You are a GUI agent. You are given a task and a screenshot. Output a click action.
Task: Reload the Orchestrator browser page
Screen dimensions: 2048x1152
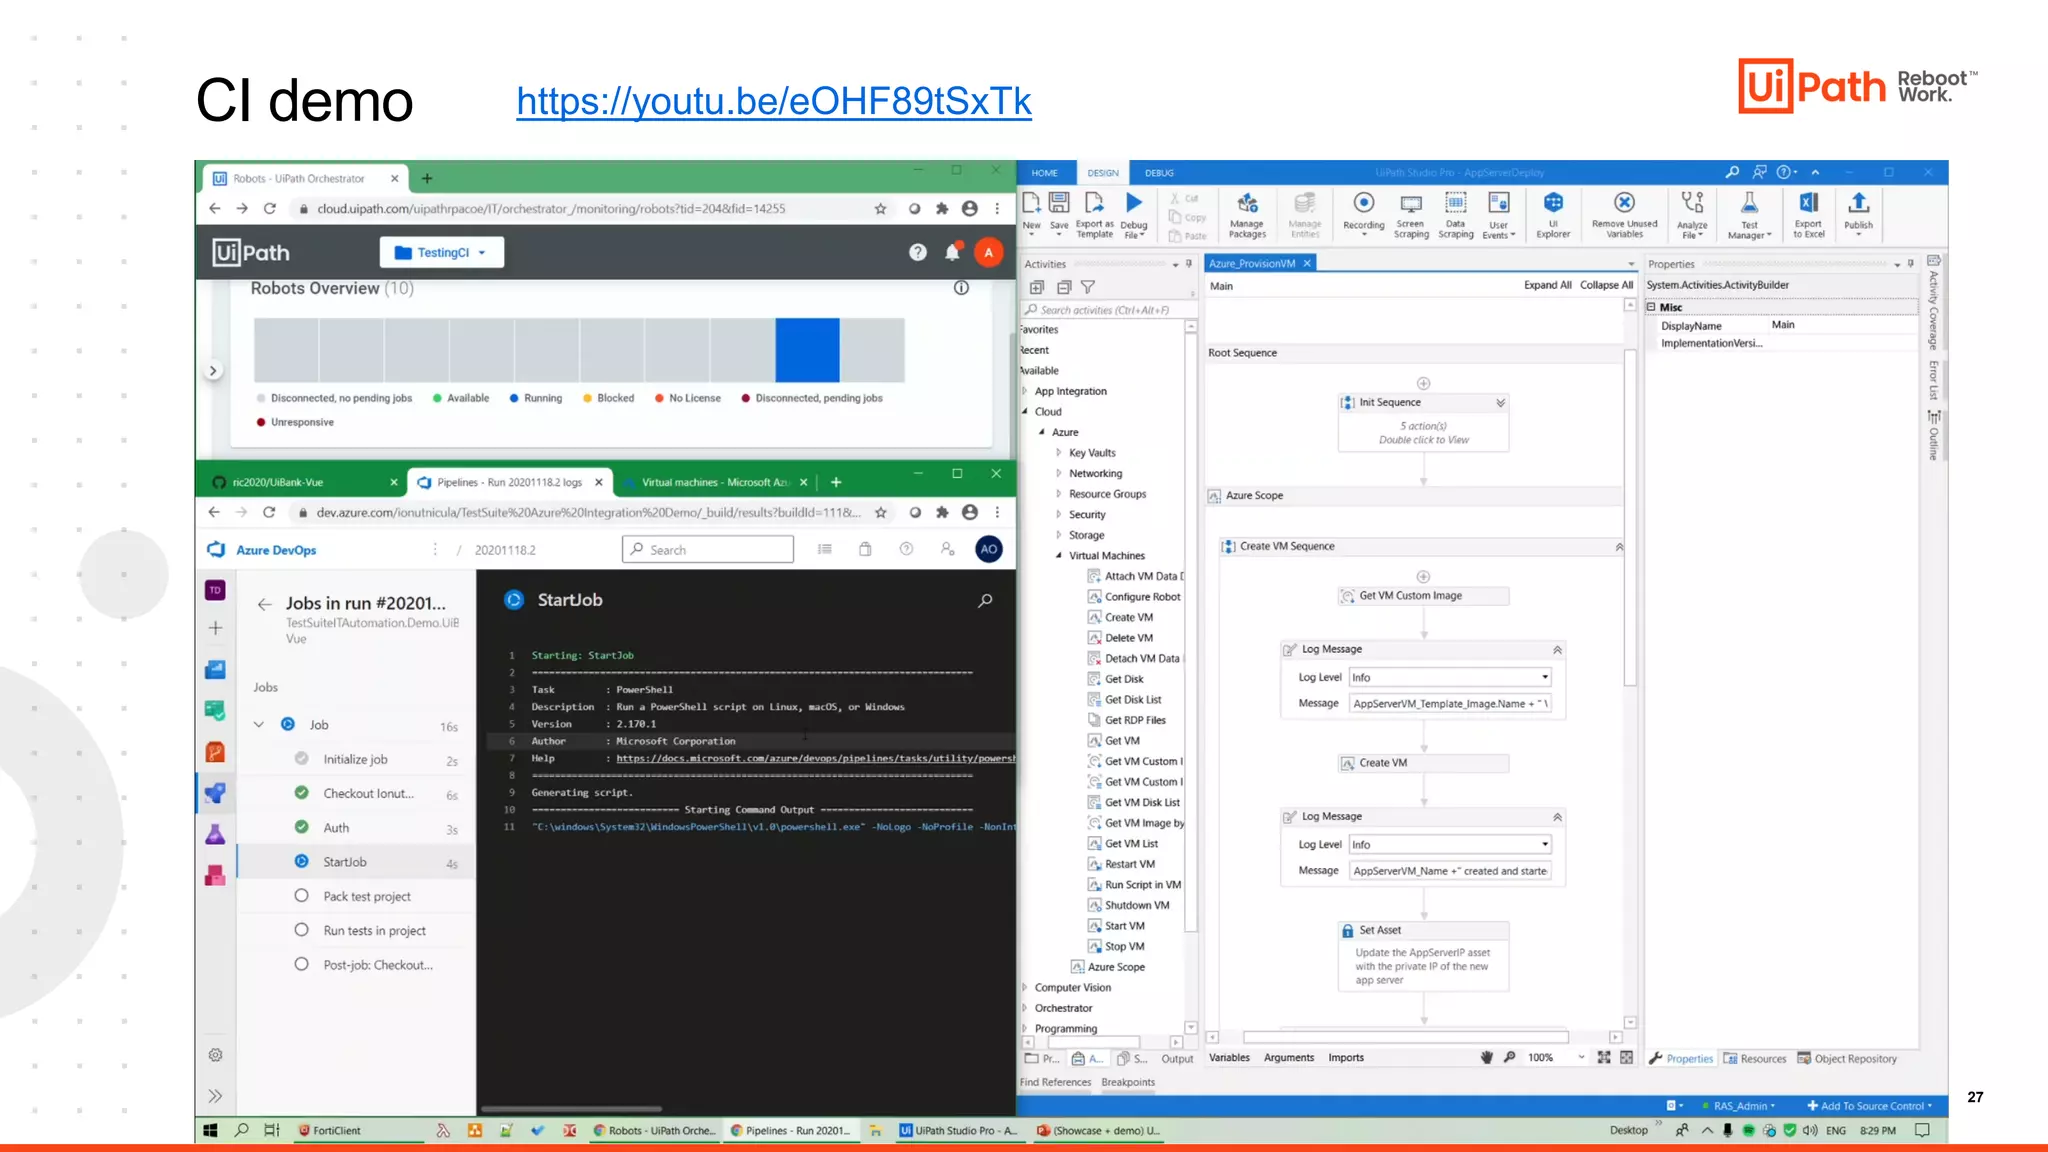coord(269,209)
